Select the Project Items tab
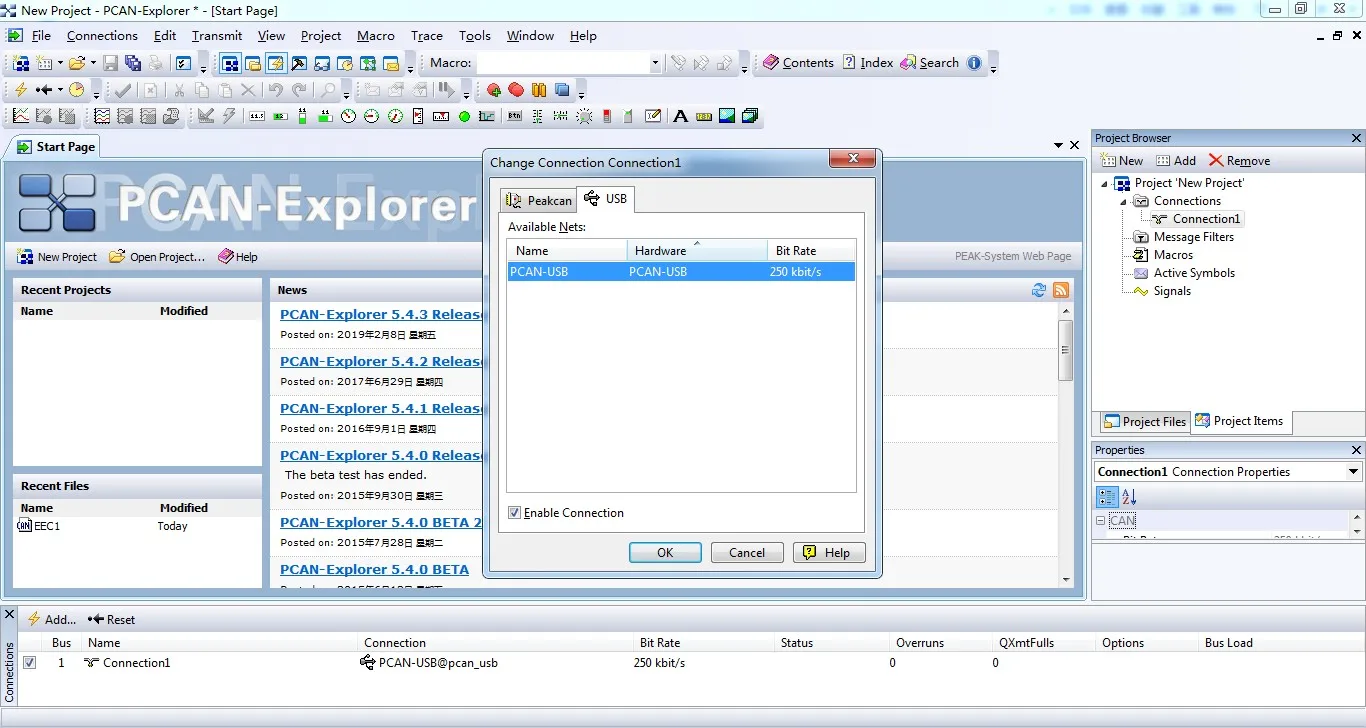This screenshot has width=1366, height=728. [1240, 421]
